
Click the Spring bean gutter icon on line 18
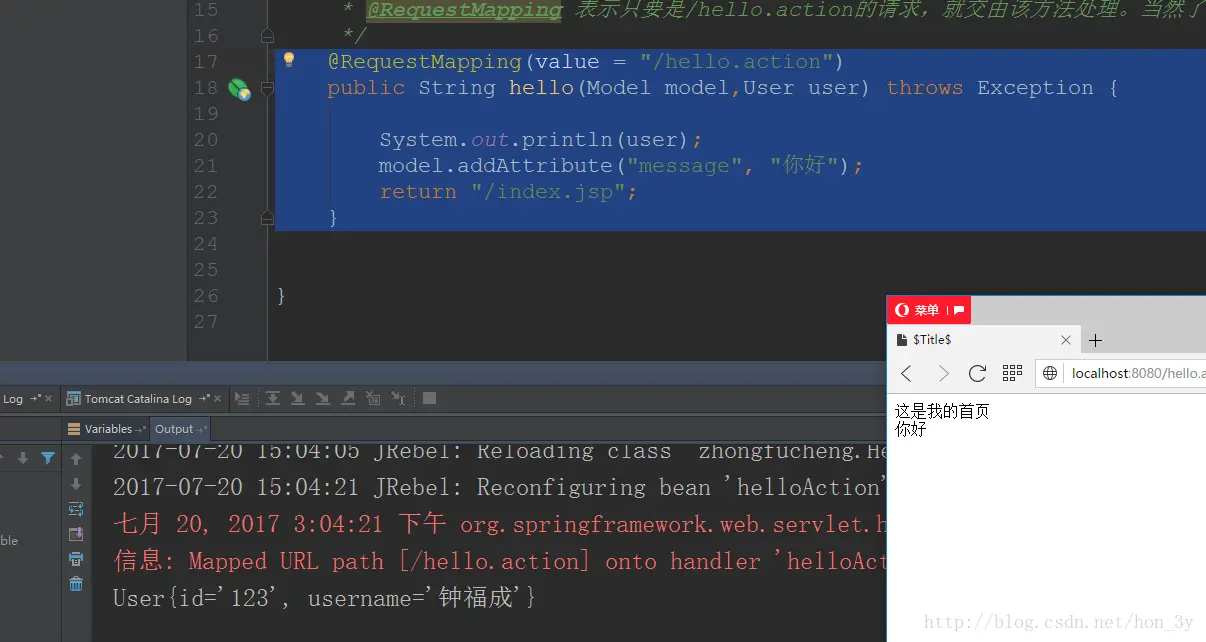238,88
